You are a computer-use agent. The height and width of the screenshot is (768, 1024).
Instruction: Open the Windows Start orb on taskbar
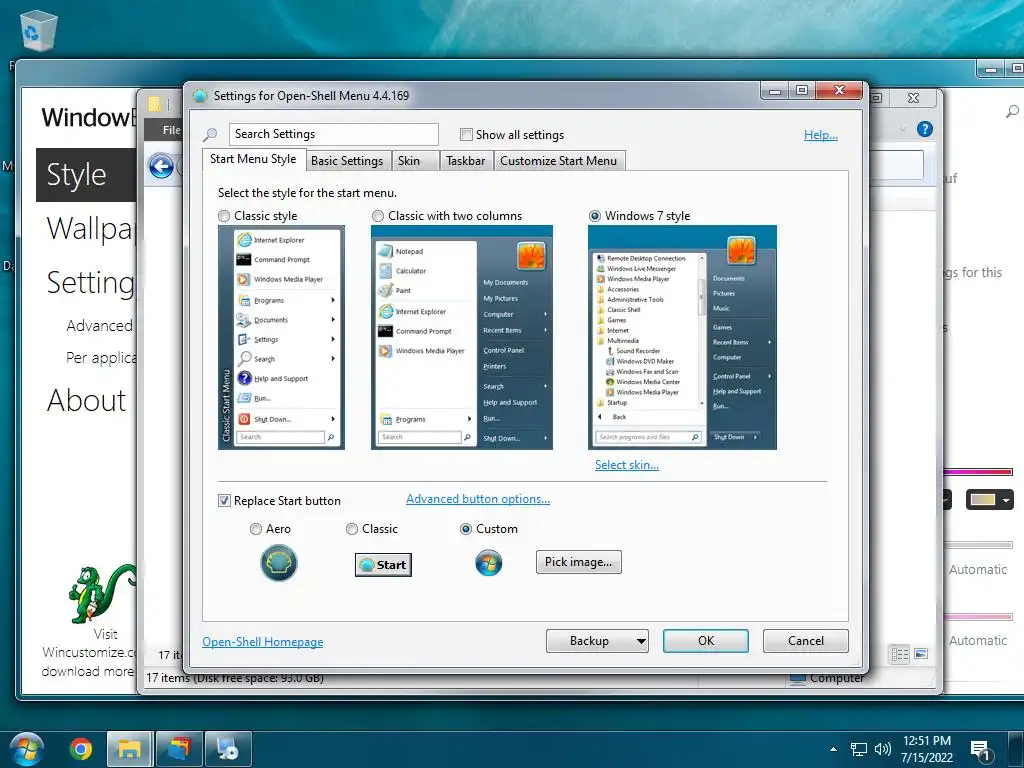click(26, 749)
